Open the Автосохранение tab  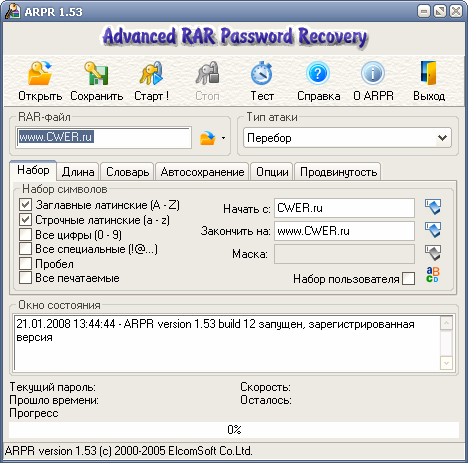point(202,172)
